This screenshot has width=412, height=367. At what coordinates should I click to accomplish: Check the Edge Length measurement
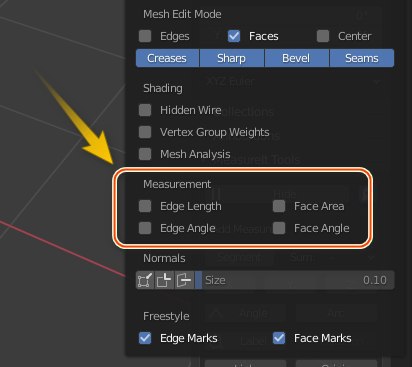point(145,206)
